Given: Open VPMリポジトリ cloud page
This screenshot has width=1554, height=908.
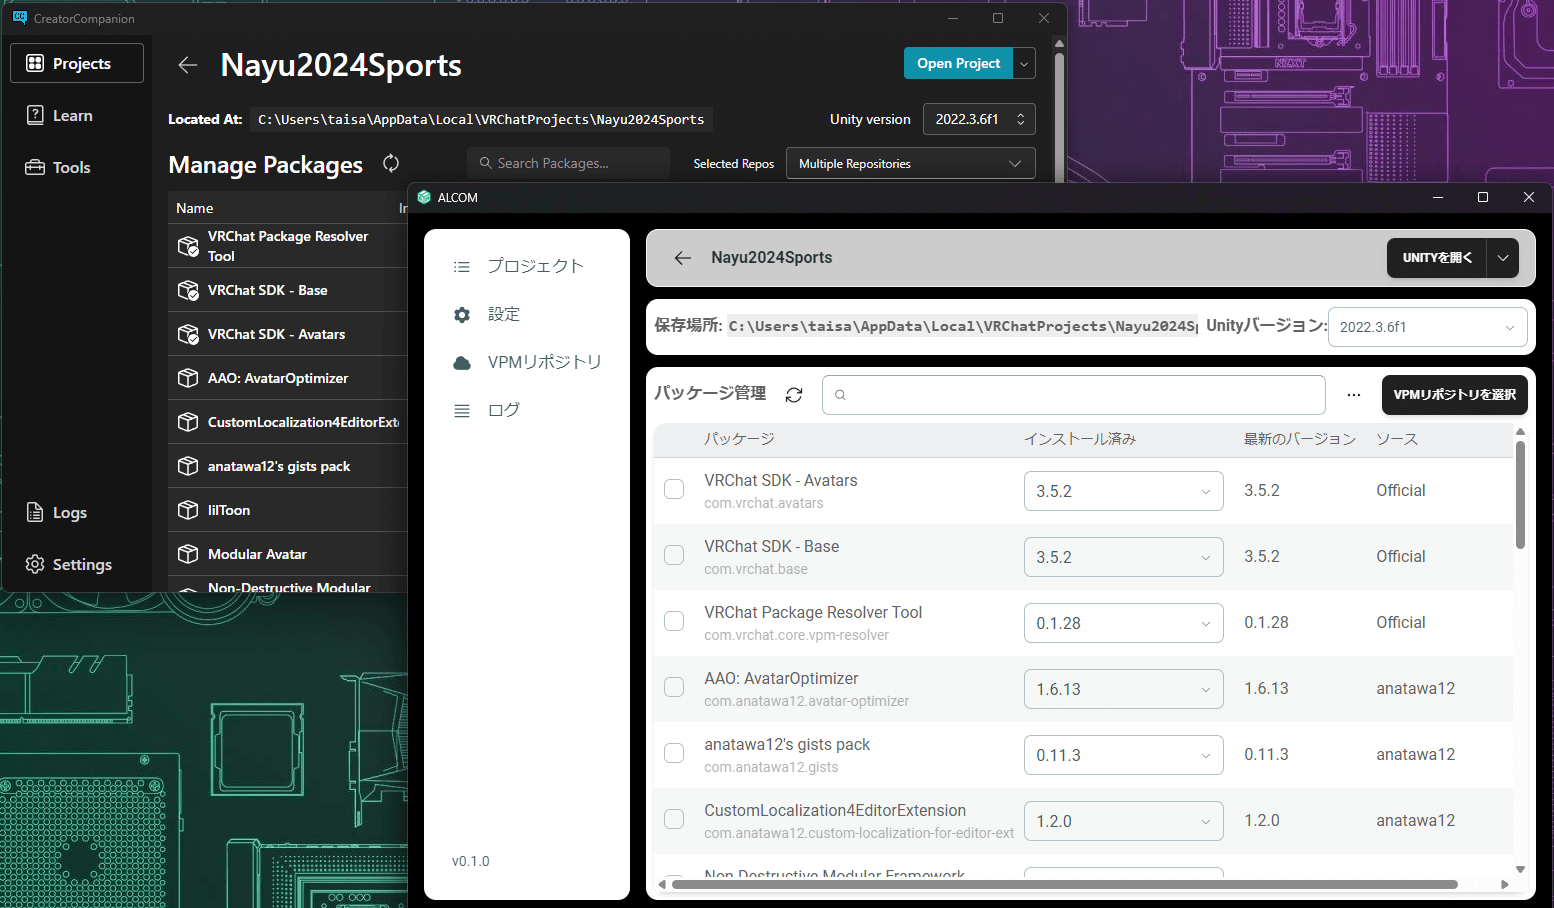Looking at the screenshot, I should pyautogui.click(x=462, y=362).
